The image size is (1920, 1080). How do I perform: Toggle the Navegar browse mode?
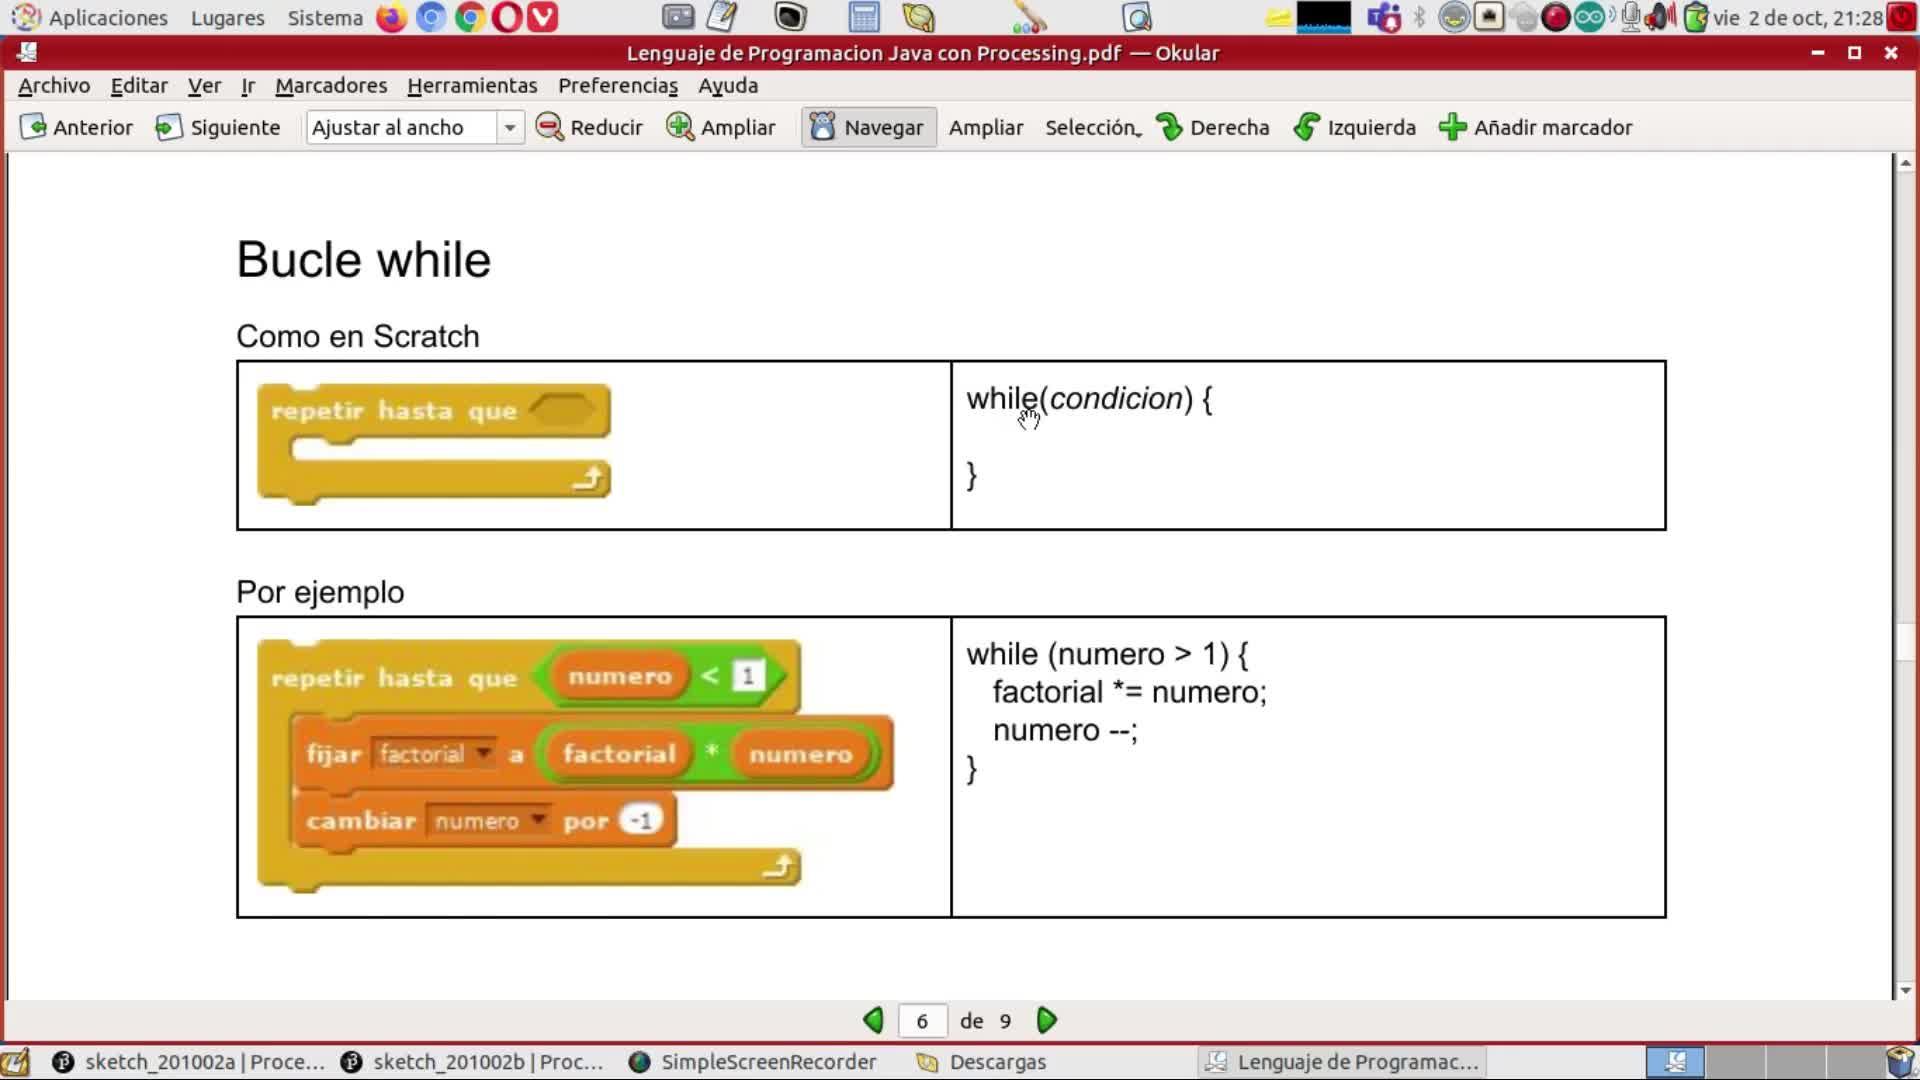pyautogui.click(x=868, y=127)
